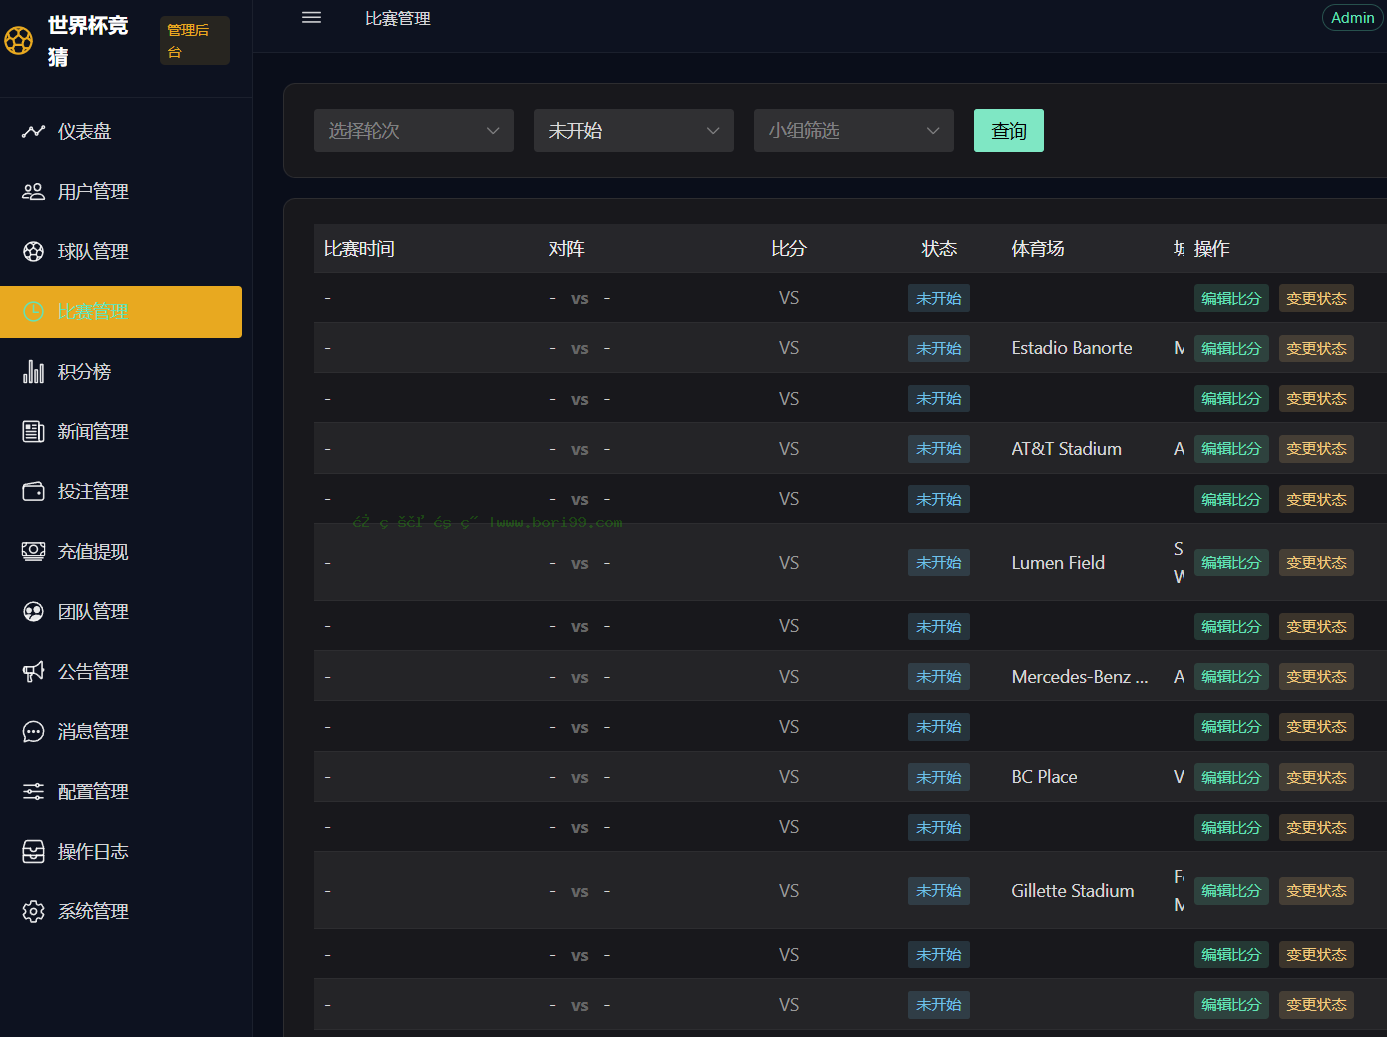Click the 操作 column header
This screenshot has height=1037, width=1387.
(x=1211, y=249)
